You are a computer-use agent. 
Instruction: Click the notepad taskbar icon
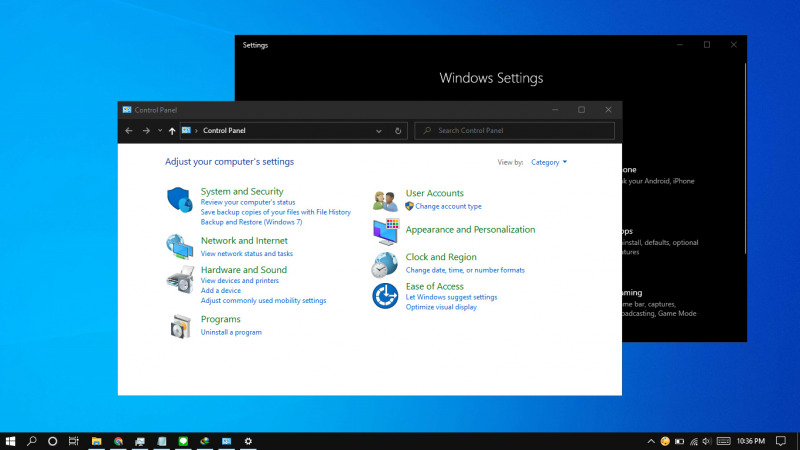(x=162, y=441)
